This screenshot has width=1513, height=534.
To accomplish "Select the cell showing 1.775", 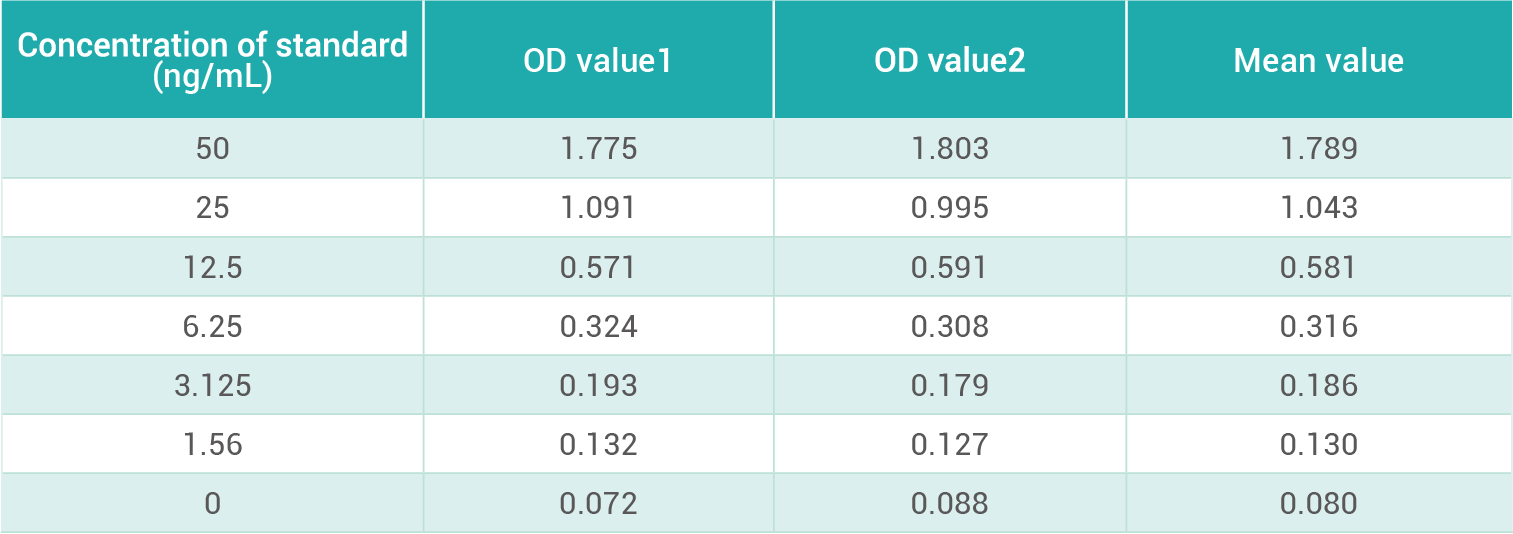I will (598, 149).
